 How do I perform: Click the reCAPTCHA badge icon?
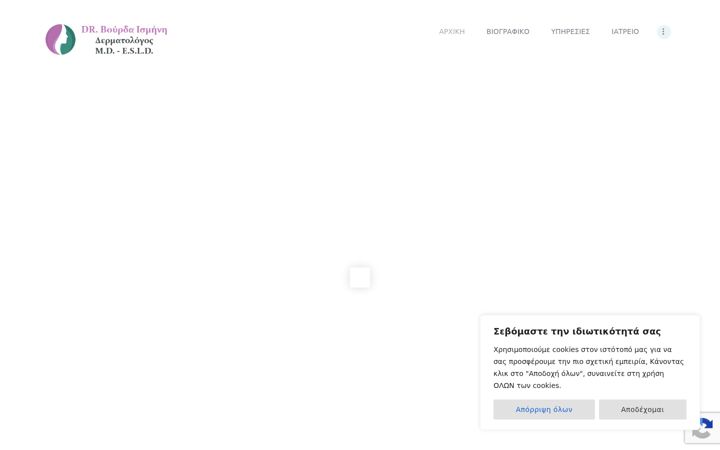[703, 428]
